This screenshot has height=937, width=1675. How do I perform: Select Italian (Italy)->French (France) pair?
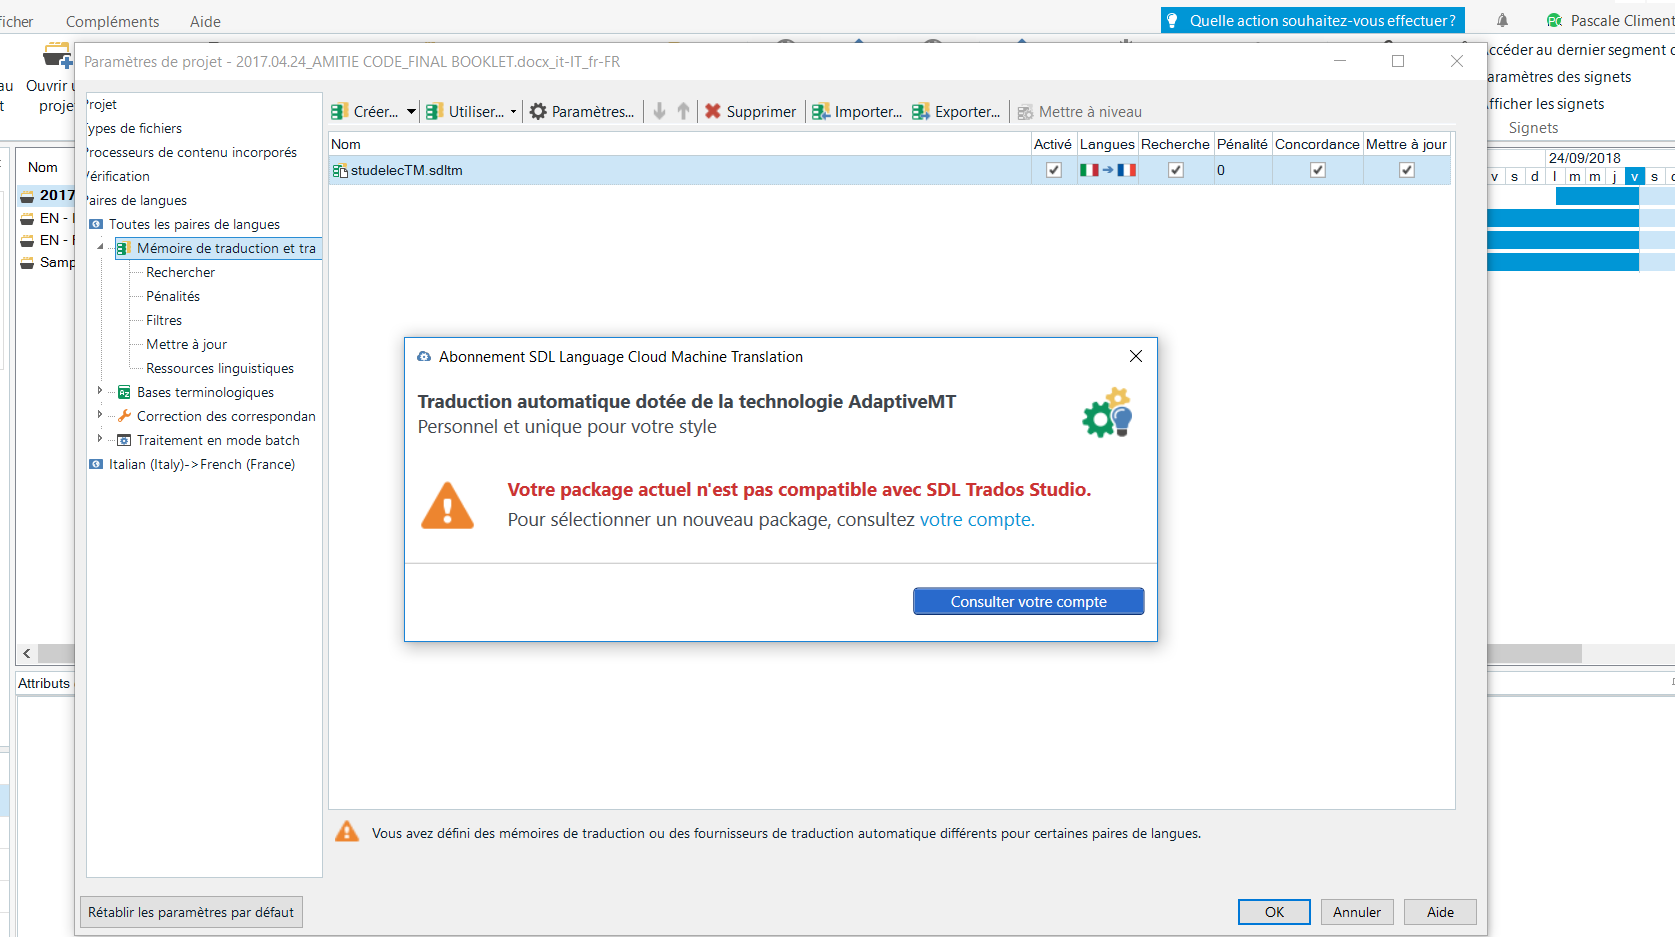[201, 464]
